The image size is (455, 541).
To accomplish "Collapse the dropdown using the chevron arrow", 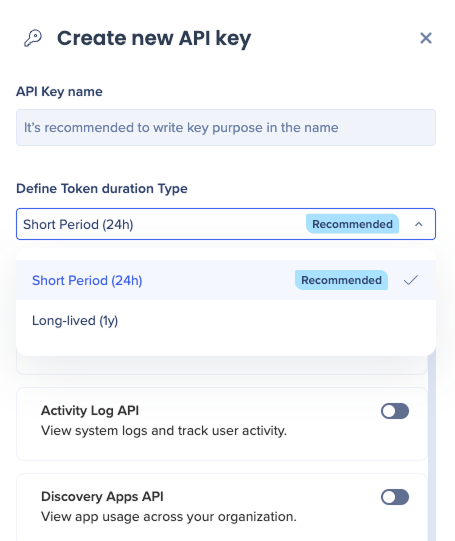I will [418, 224].
